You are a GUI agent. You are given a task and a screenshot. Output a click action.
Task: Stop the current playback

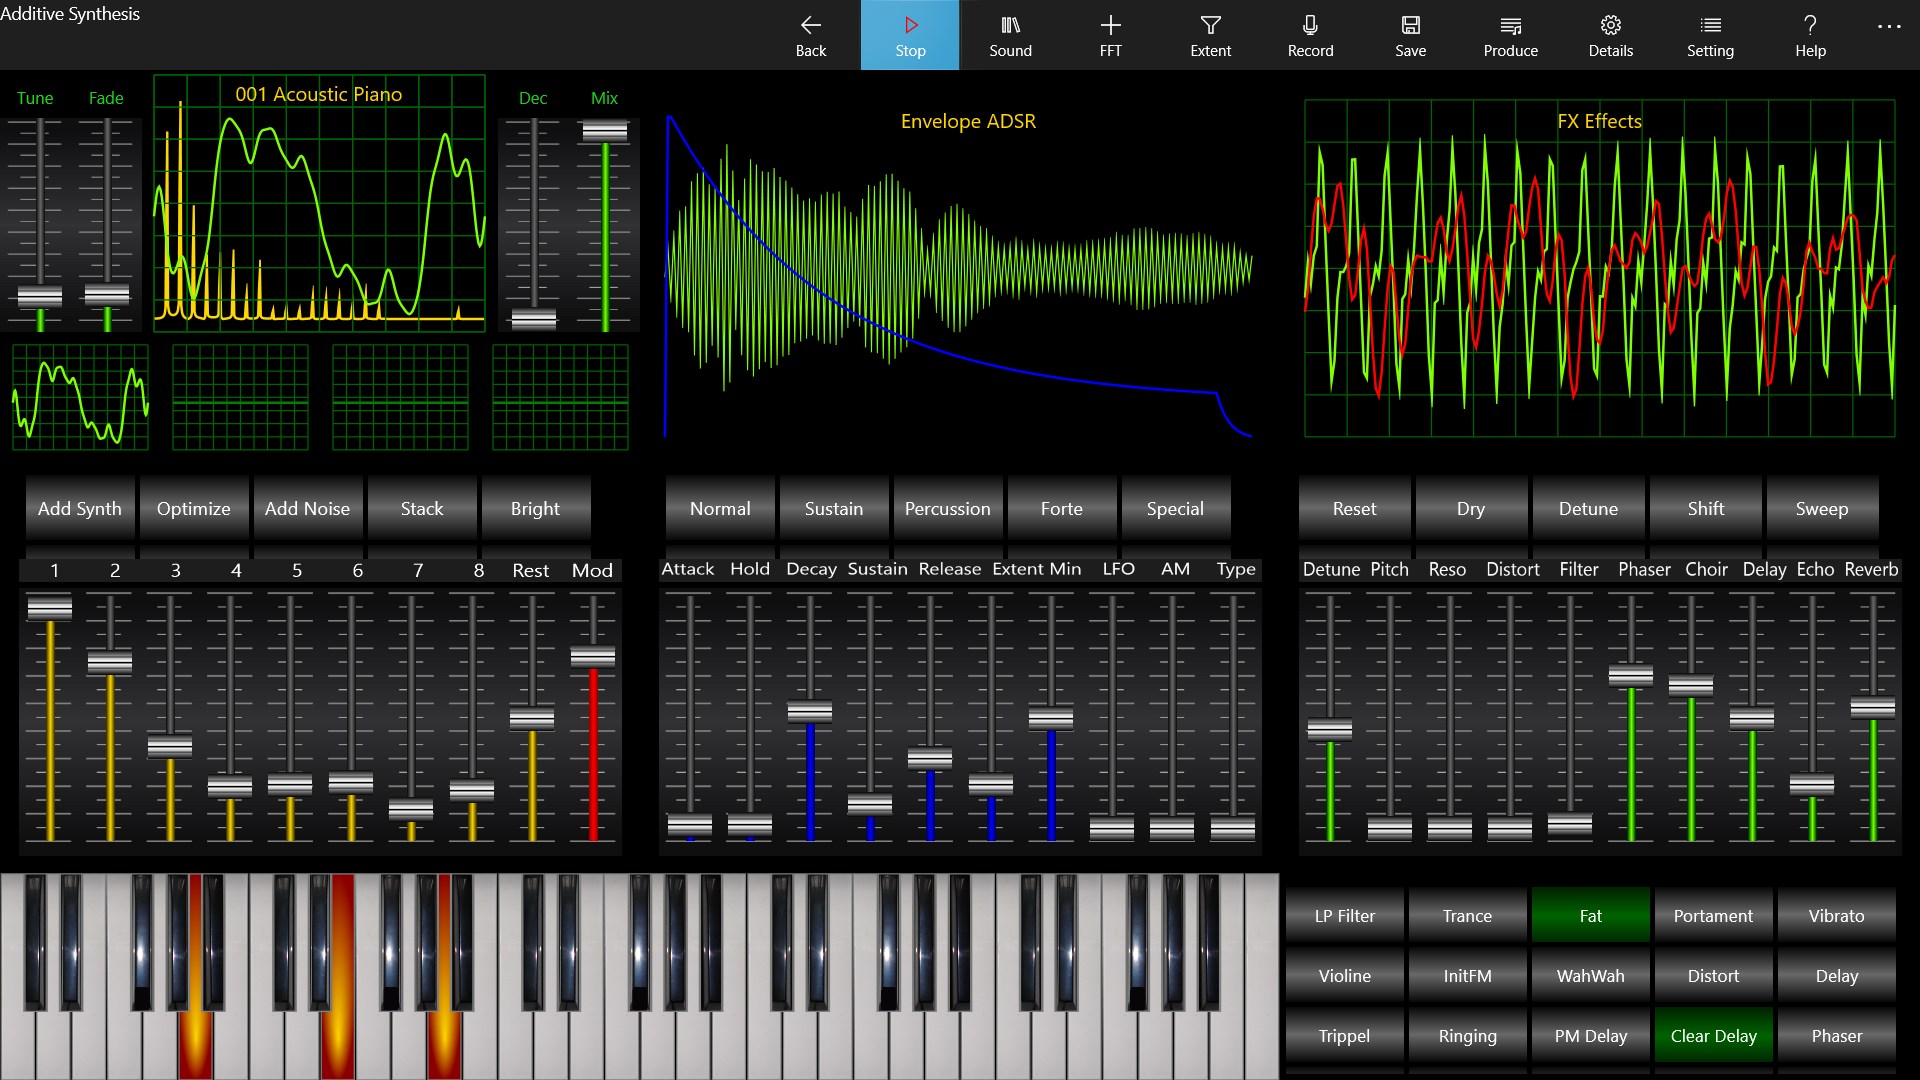point(909,35)
